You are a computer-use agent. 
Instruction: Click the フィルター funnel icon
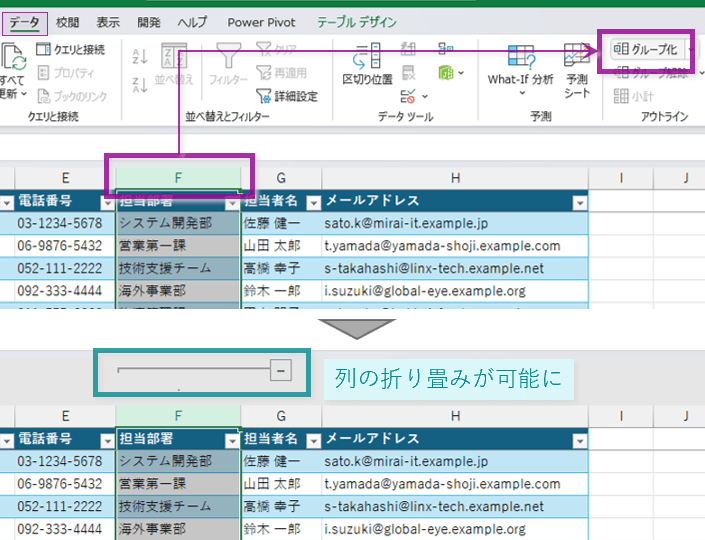coord(227,63)
